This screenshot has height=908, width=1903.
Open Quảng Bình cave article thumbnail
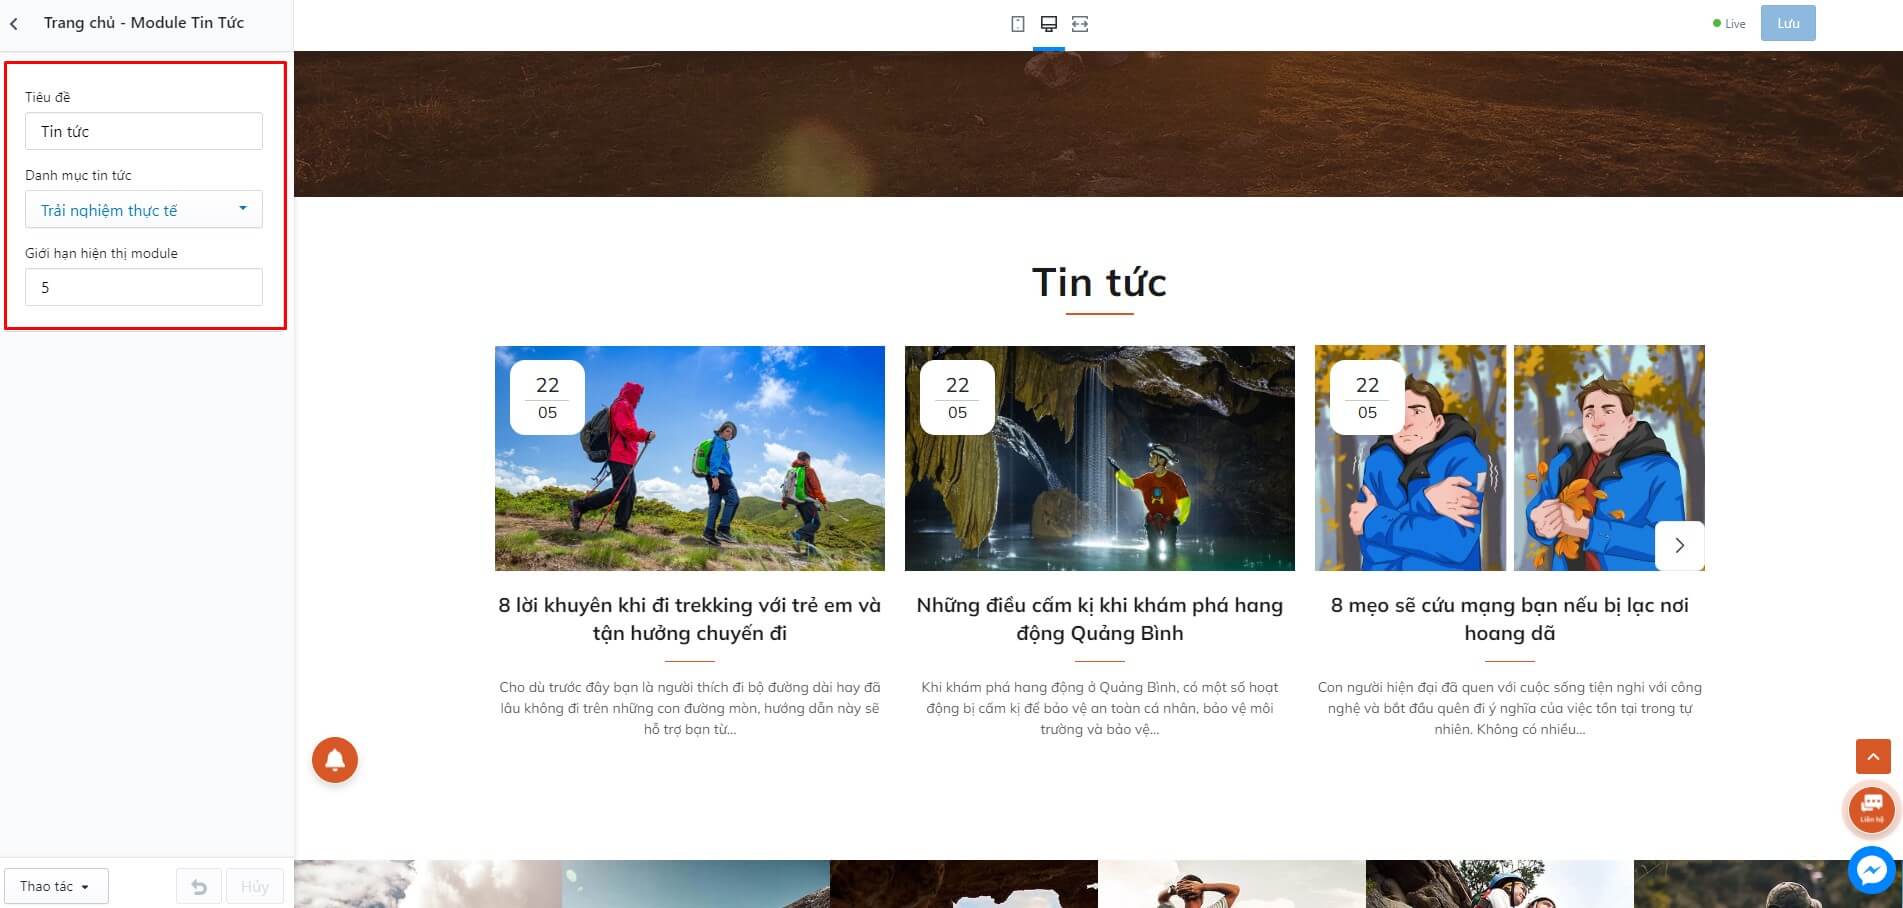[x=1100, y=459]
